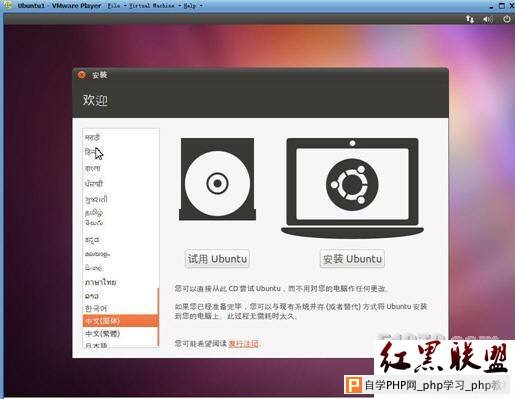Minimize the VMware Player window
This screenshot has height=399, width=515.
[x=492, y=7]
